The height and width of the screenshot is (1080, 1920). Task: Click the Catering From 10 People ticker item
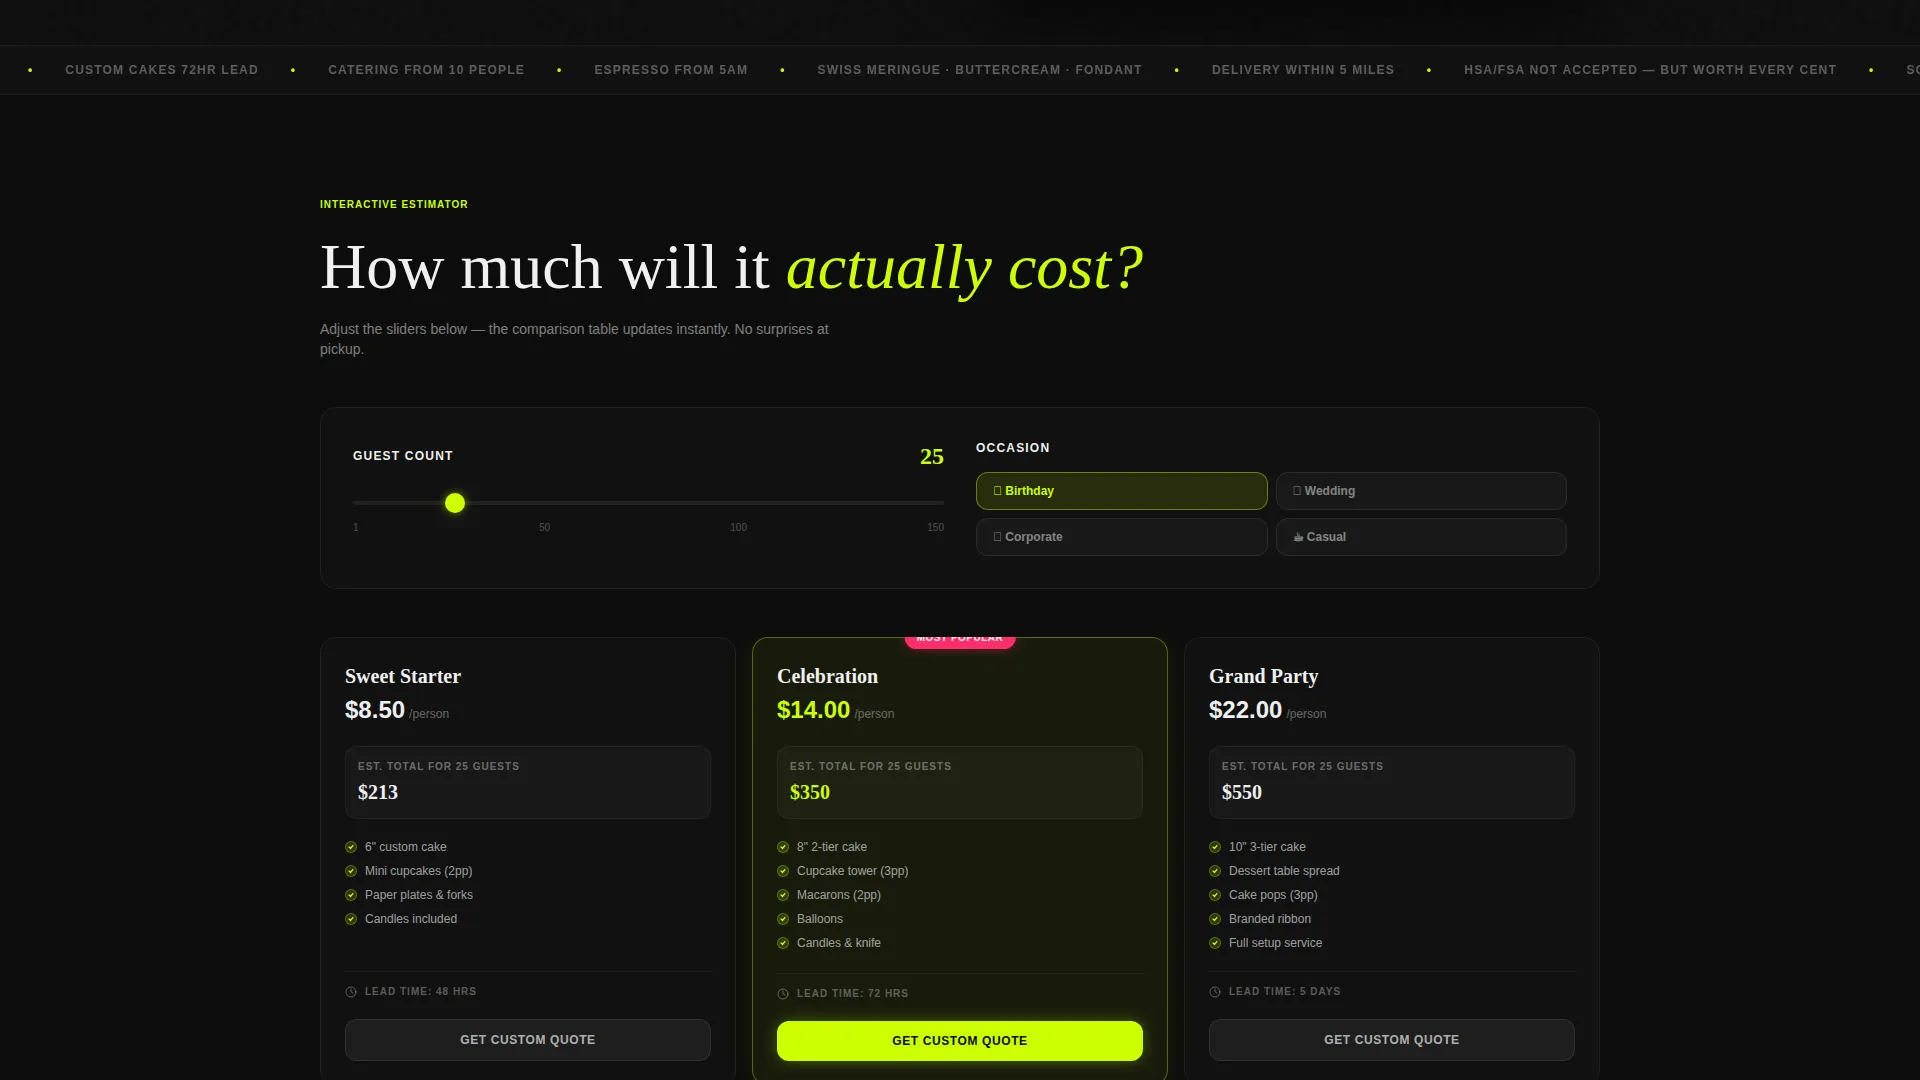click(x=426, y=70)
